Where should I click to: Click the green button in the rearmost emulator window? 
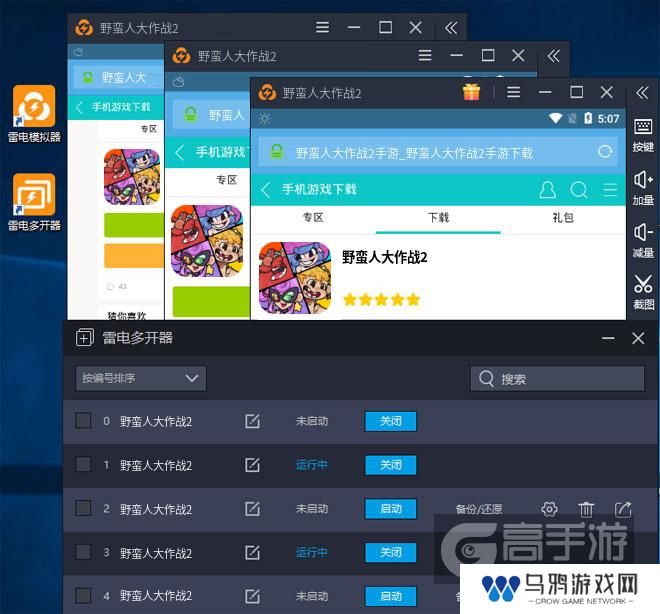pyautogui.click(x=134, y=225)
